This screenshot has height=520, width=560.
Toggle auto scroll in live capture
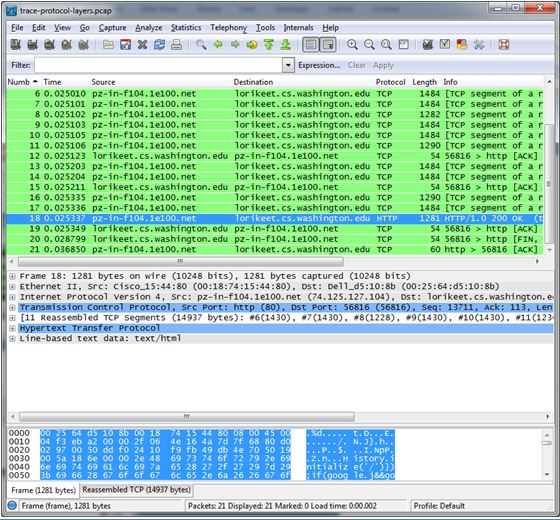click(x=328, y=45)
